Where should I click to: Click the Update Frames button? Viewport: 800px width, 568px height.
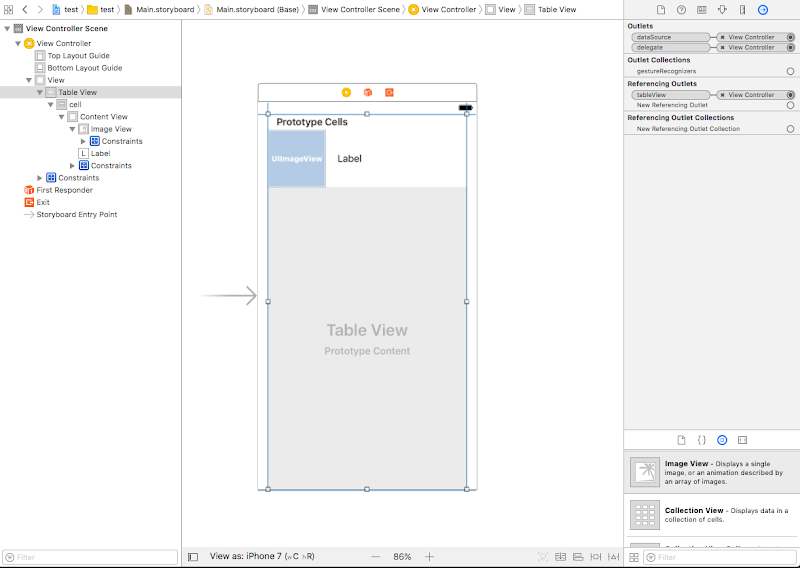click(x=543, y=557)
